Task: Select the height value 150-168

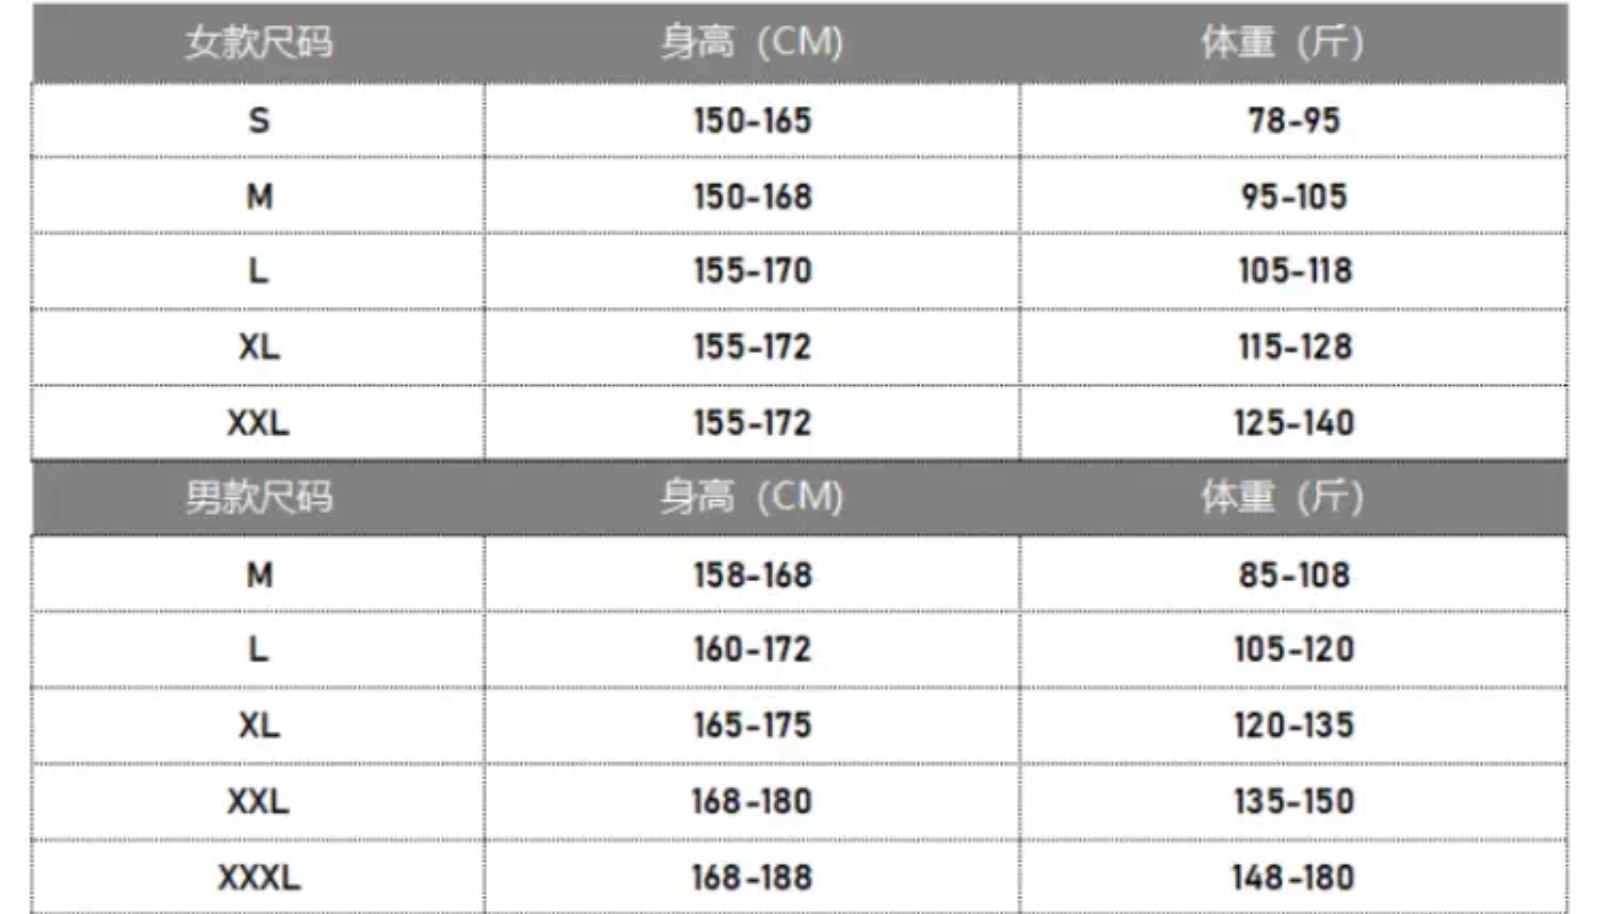Action: 752,196
